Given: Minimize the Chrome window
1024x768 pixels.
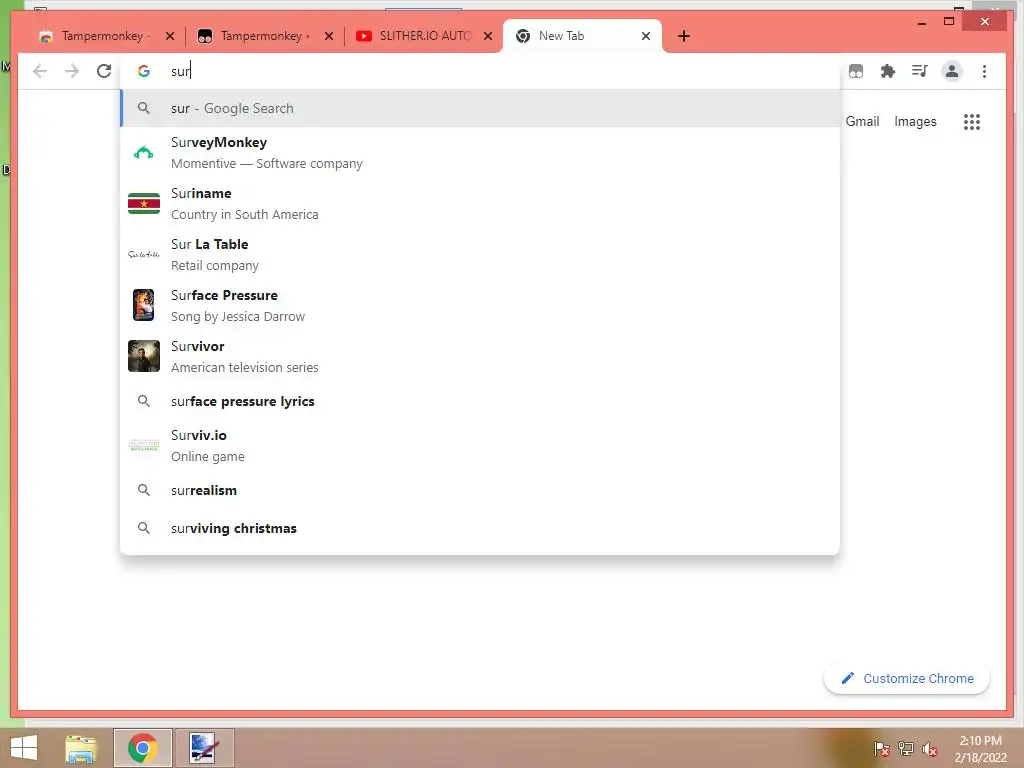Looking at the screenshot, I should (921, 22).
